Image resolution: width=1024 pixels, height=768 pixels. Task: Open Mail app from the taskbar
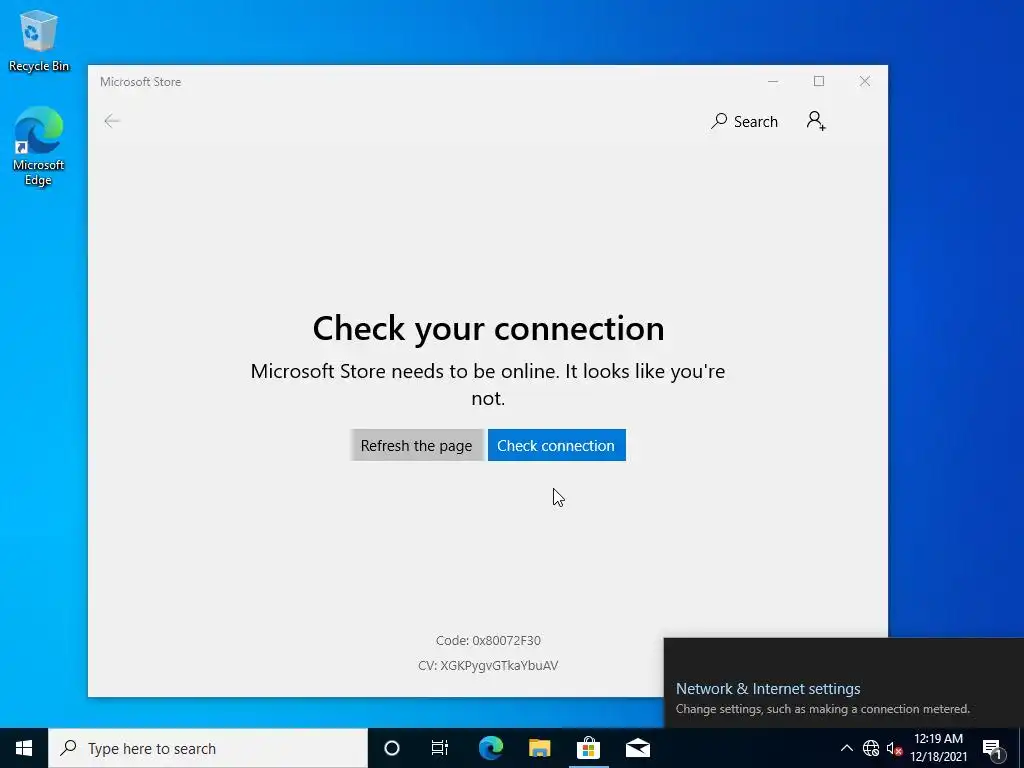pos(637,748)
